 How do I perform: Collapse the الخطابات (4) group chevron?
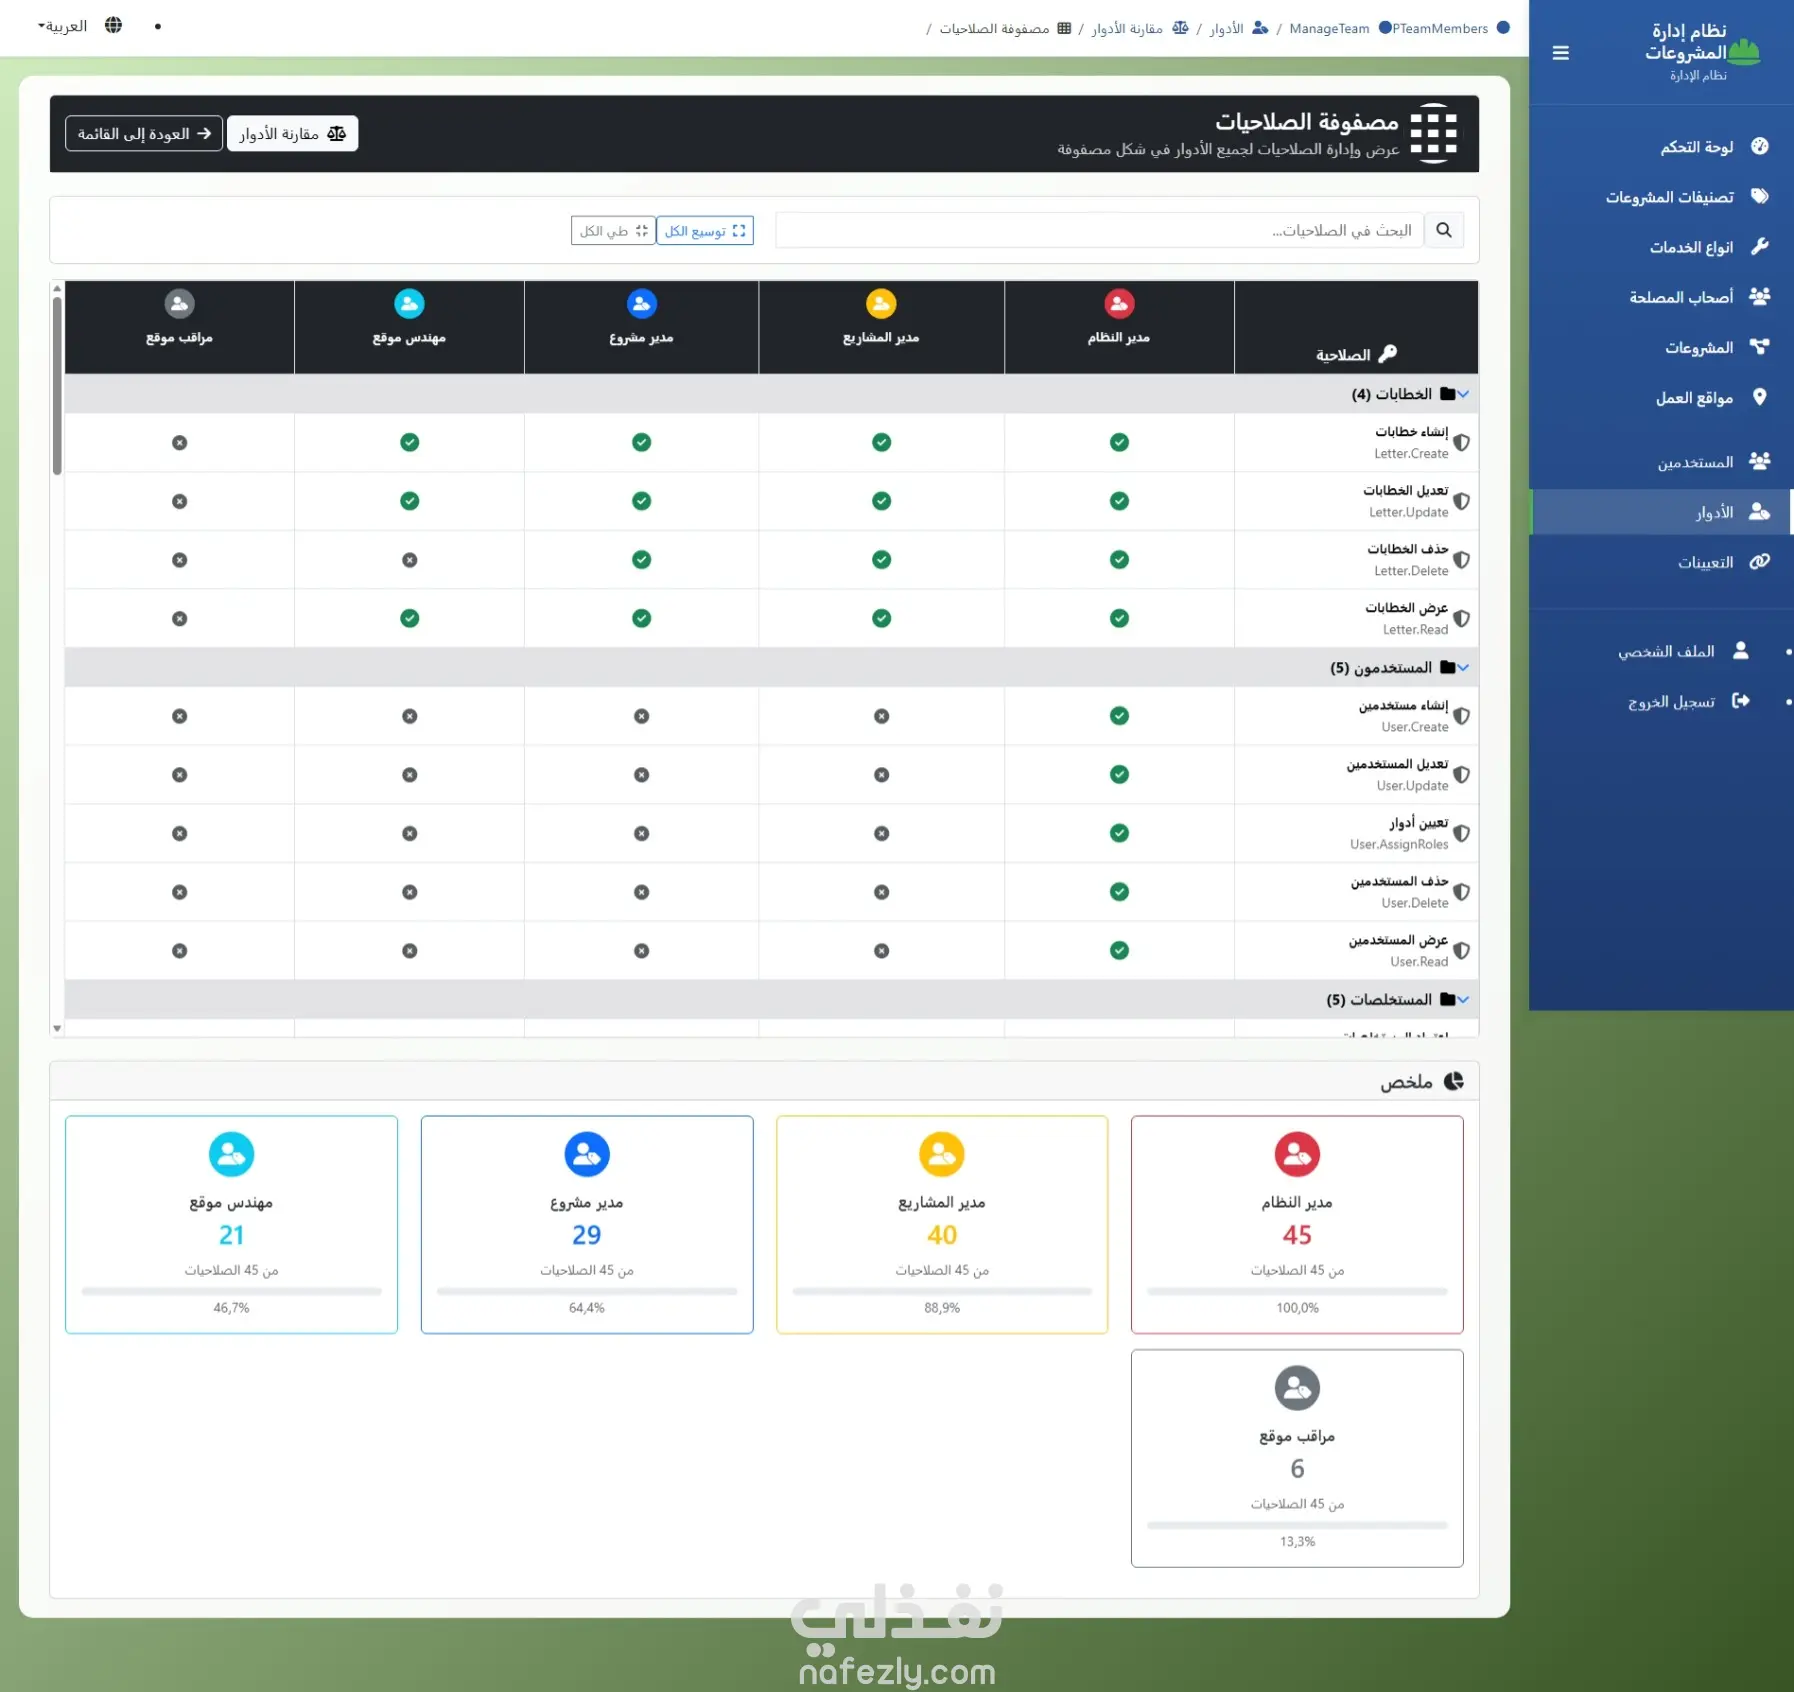click(1464, 394)
